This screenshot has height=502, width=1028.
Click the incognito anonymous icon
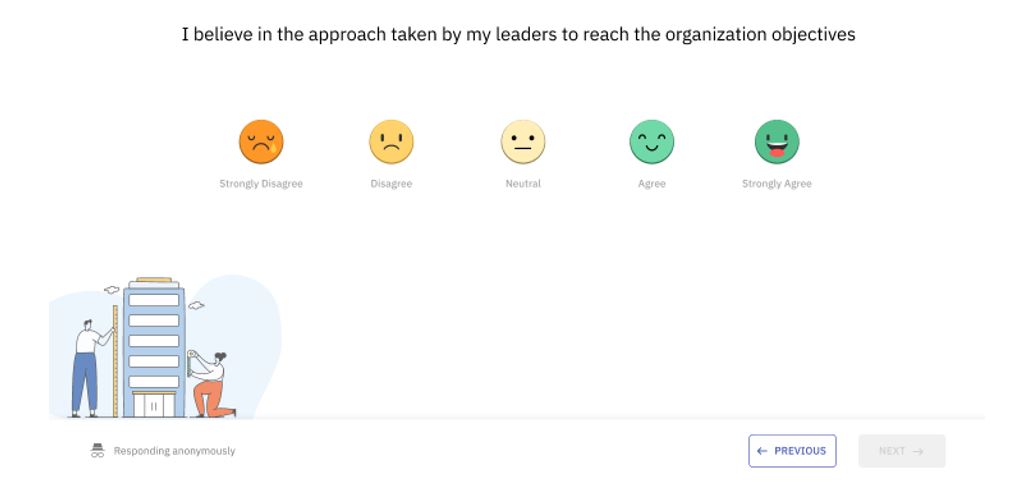coord(98,451)
